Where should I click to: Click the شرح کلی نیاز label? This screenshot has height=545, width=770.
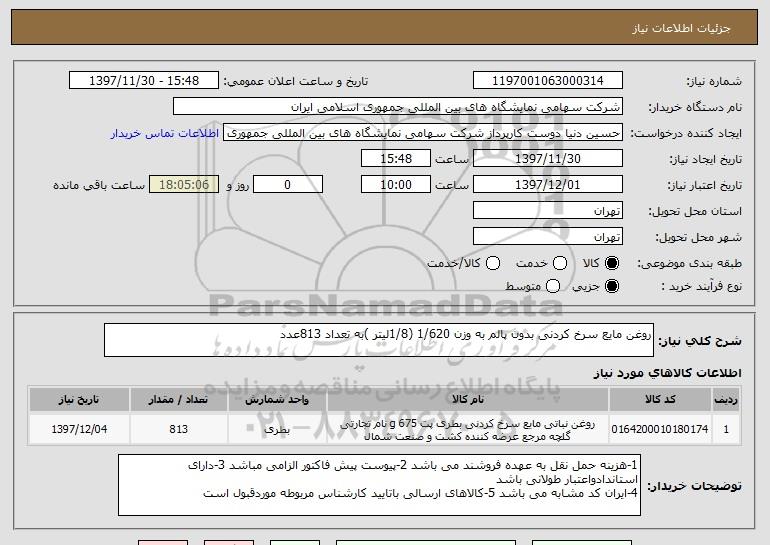[700, 341]
